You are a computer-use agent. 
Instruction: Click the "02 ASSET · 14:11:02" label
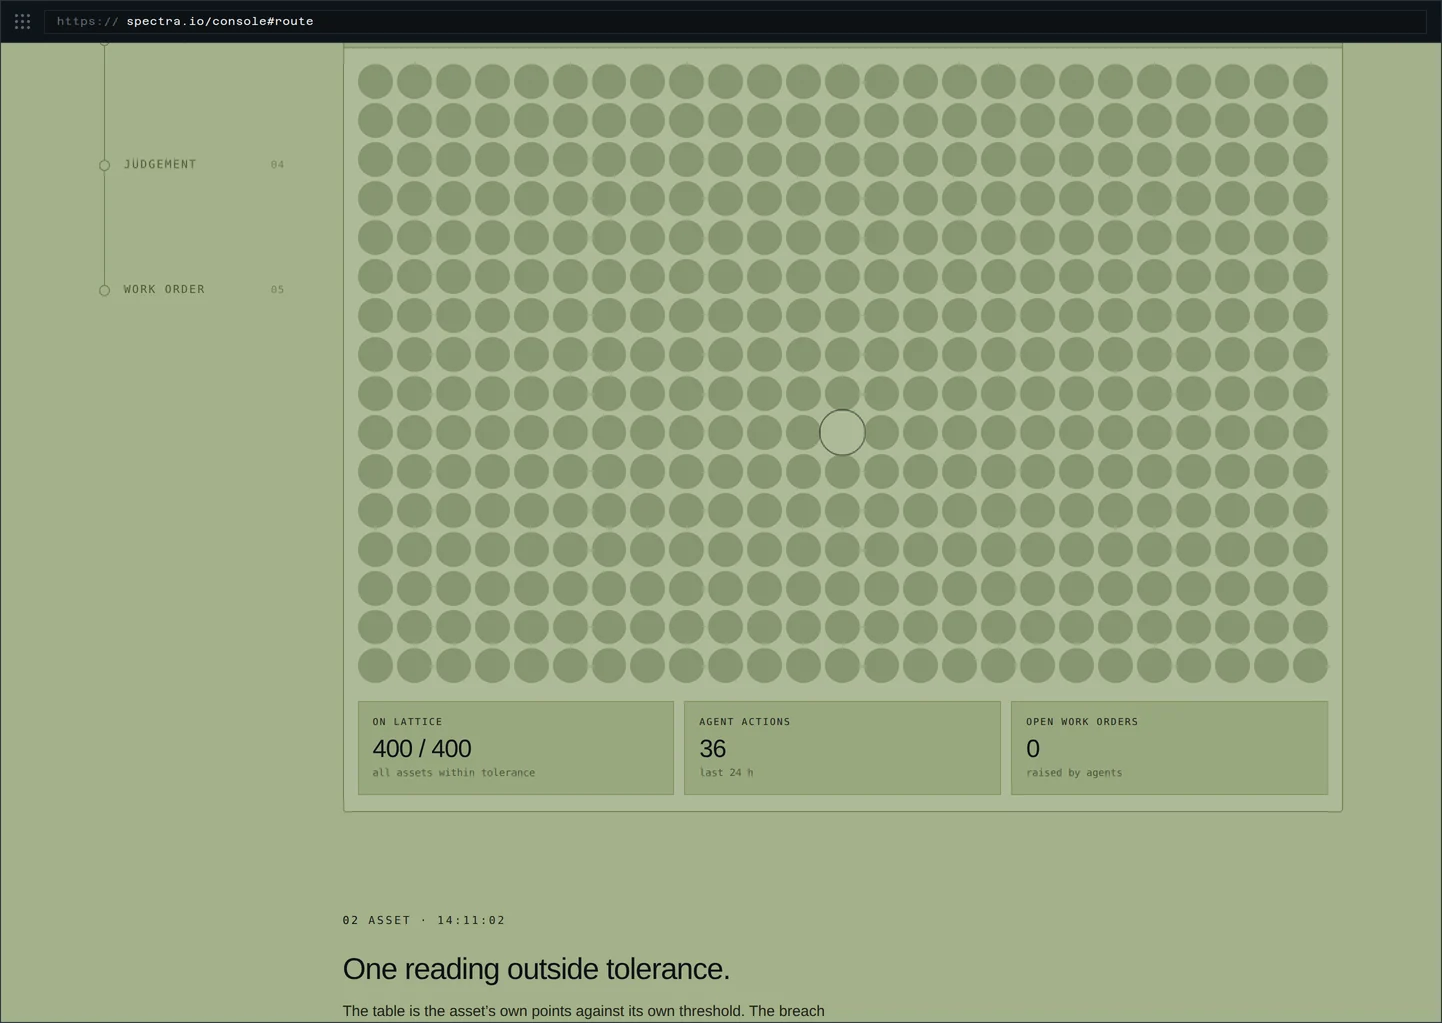pyautogui.click(x=424, y=920)
